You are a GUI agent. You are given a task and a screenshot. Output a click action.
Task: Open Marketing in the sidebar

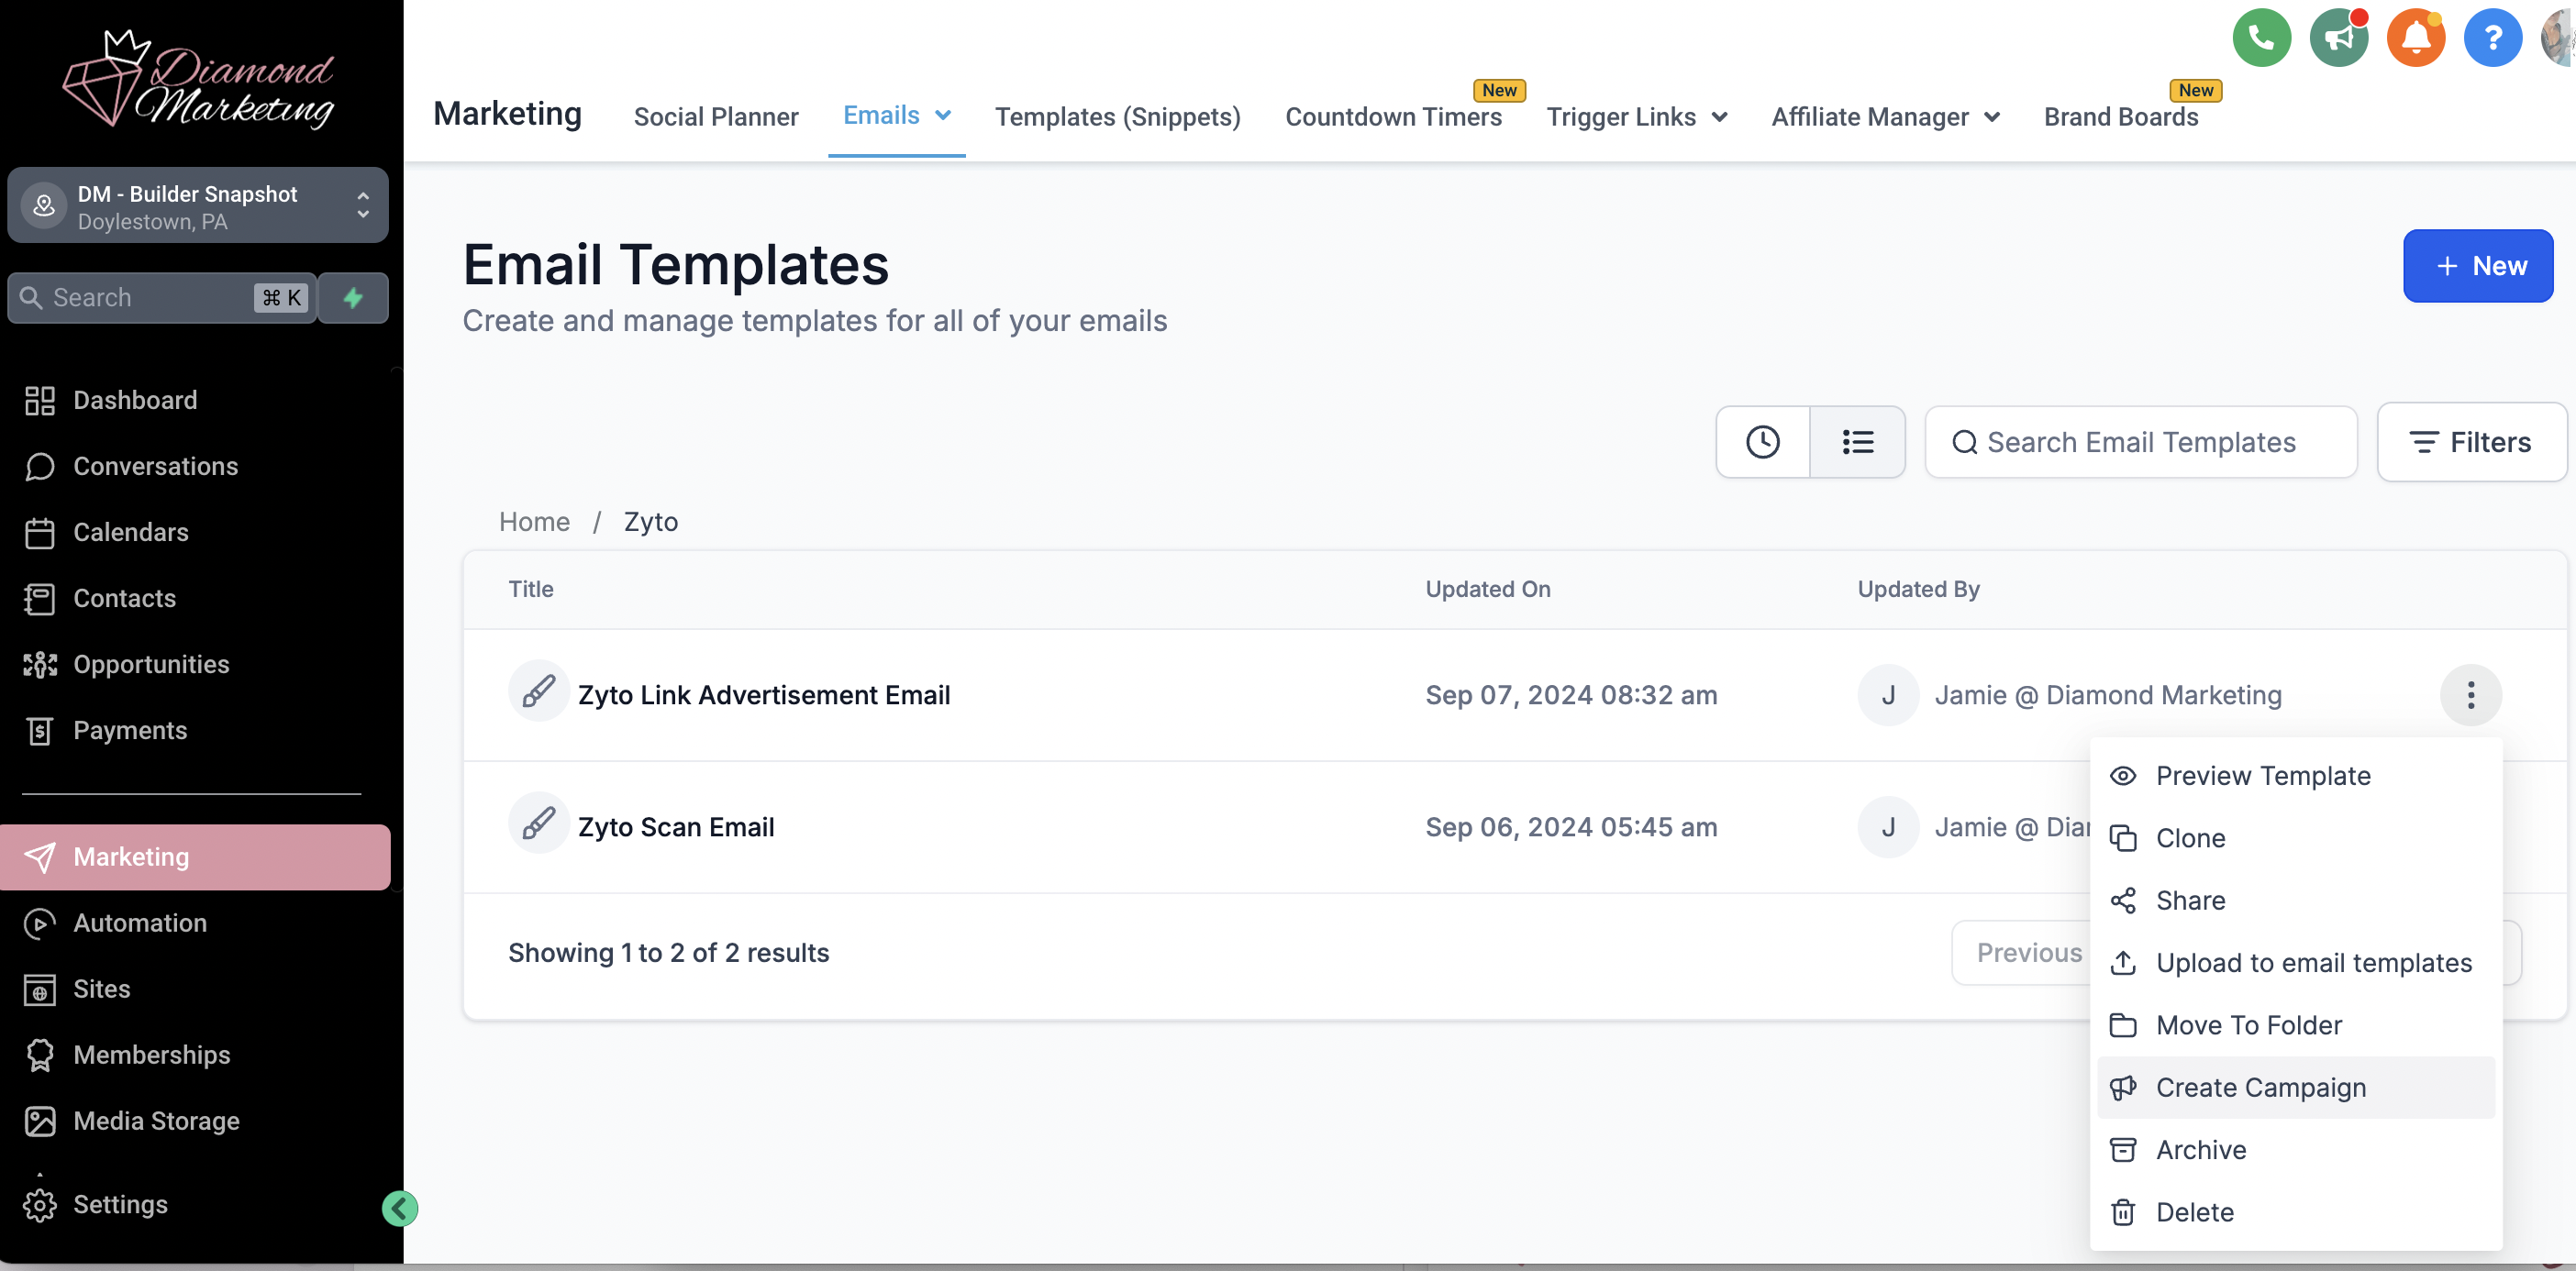point(196,857)
